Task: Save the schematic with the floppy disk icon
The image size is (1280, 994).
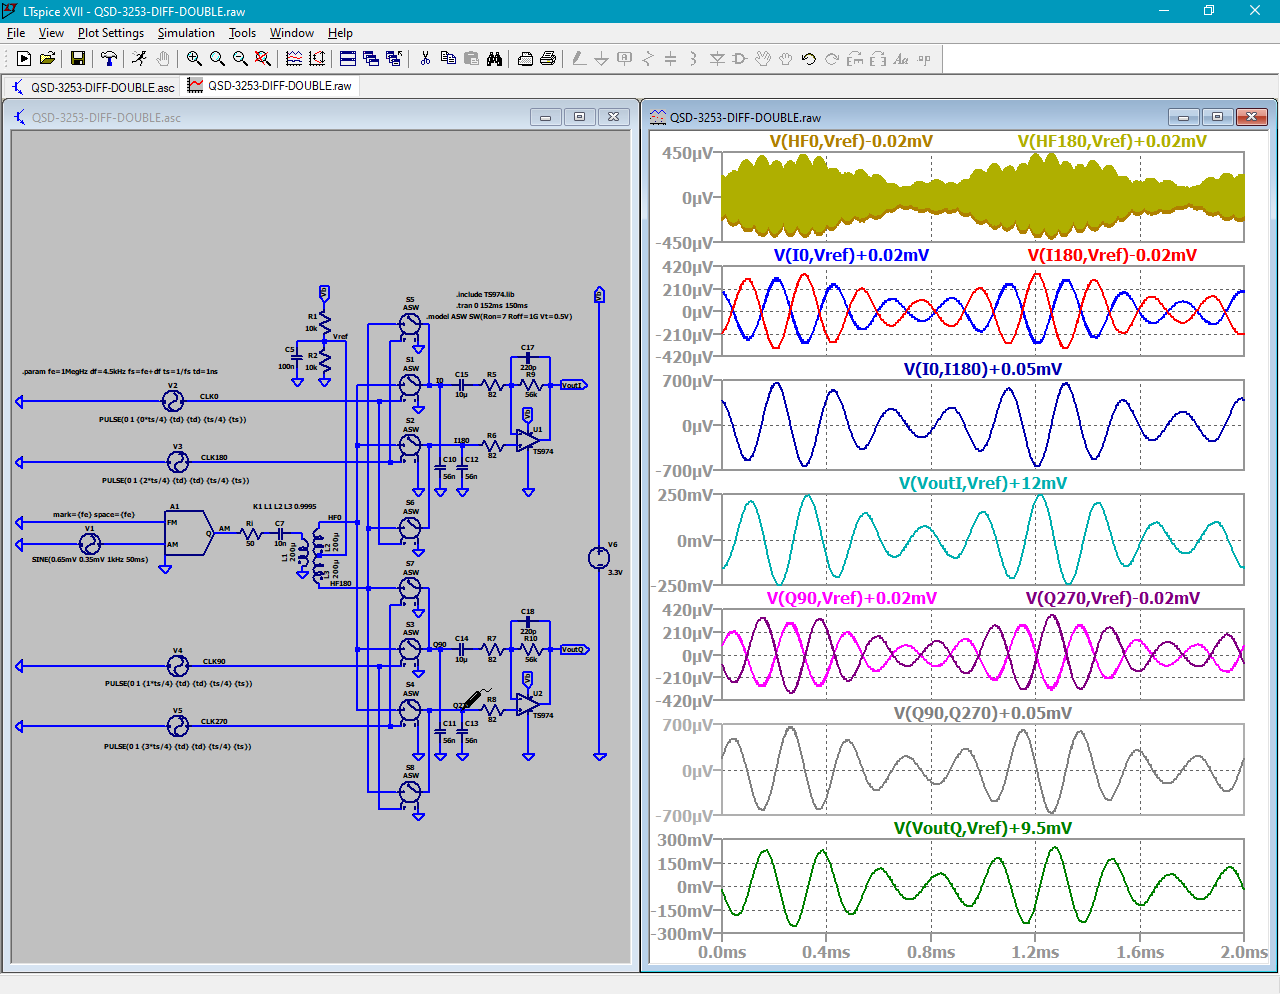Action: pos(77,59)
